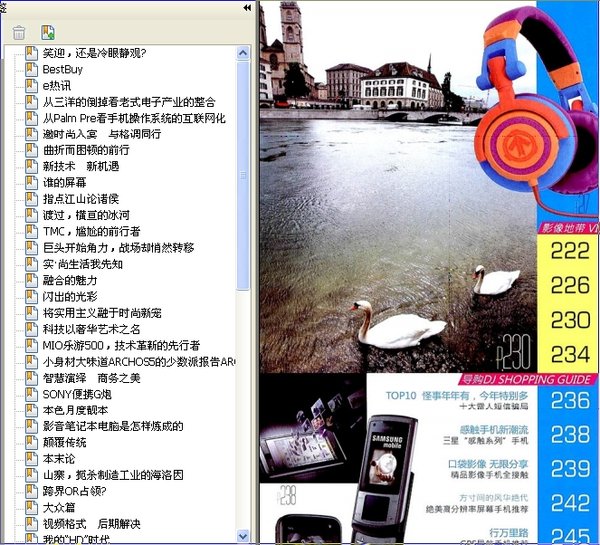The height and width of the screenshot is (545, 600).
Task: Click page number 242 in contents
Action: pyautogui.click(x=570, y=503)
